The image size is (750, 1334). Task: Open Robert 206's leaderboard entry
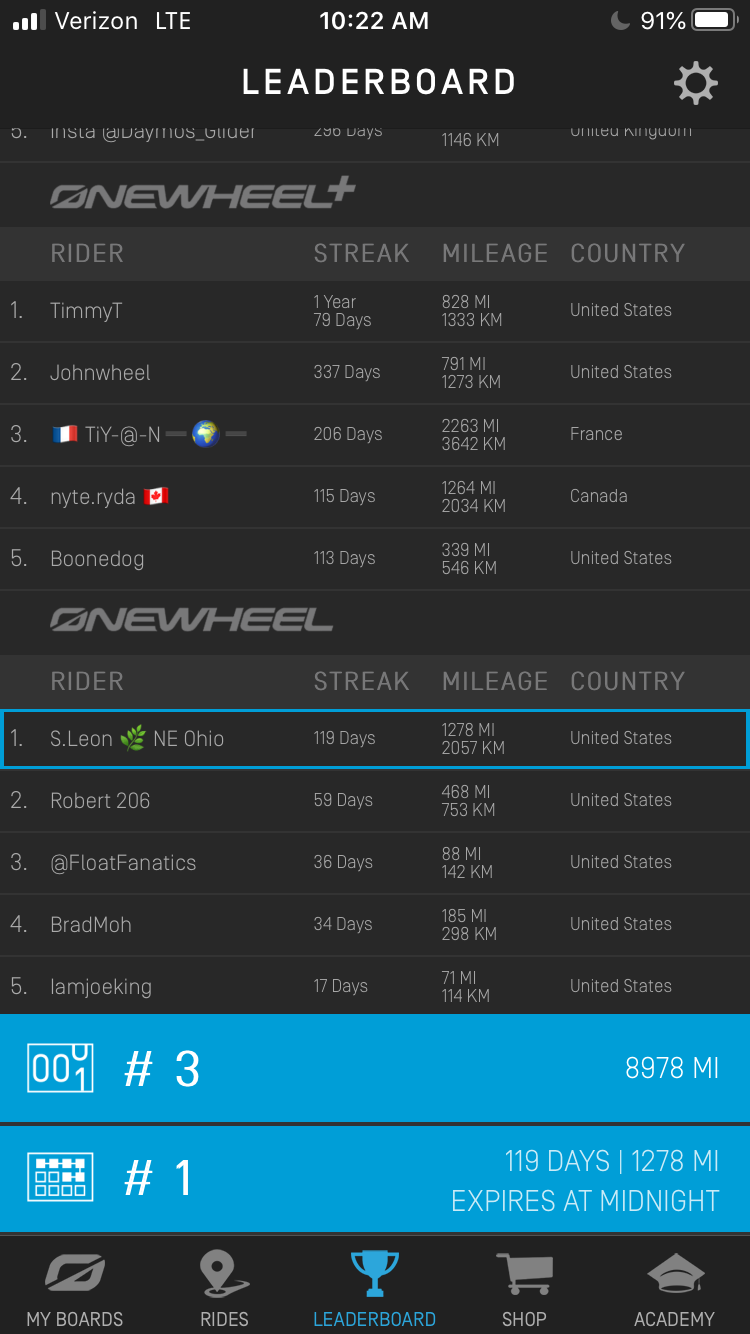tap(375, 801)
